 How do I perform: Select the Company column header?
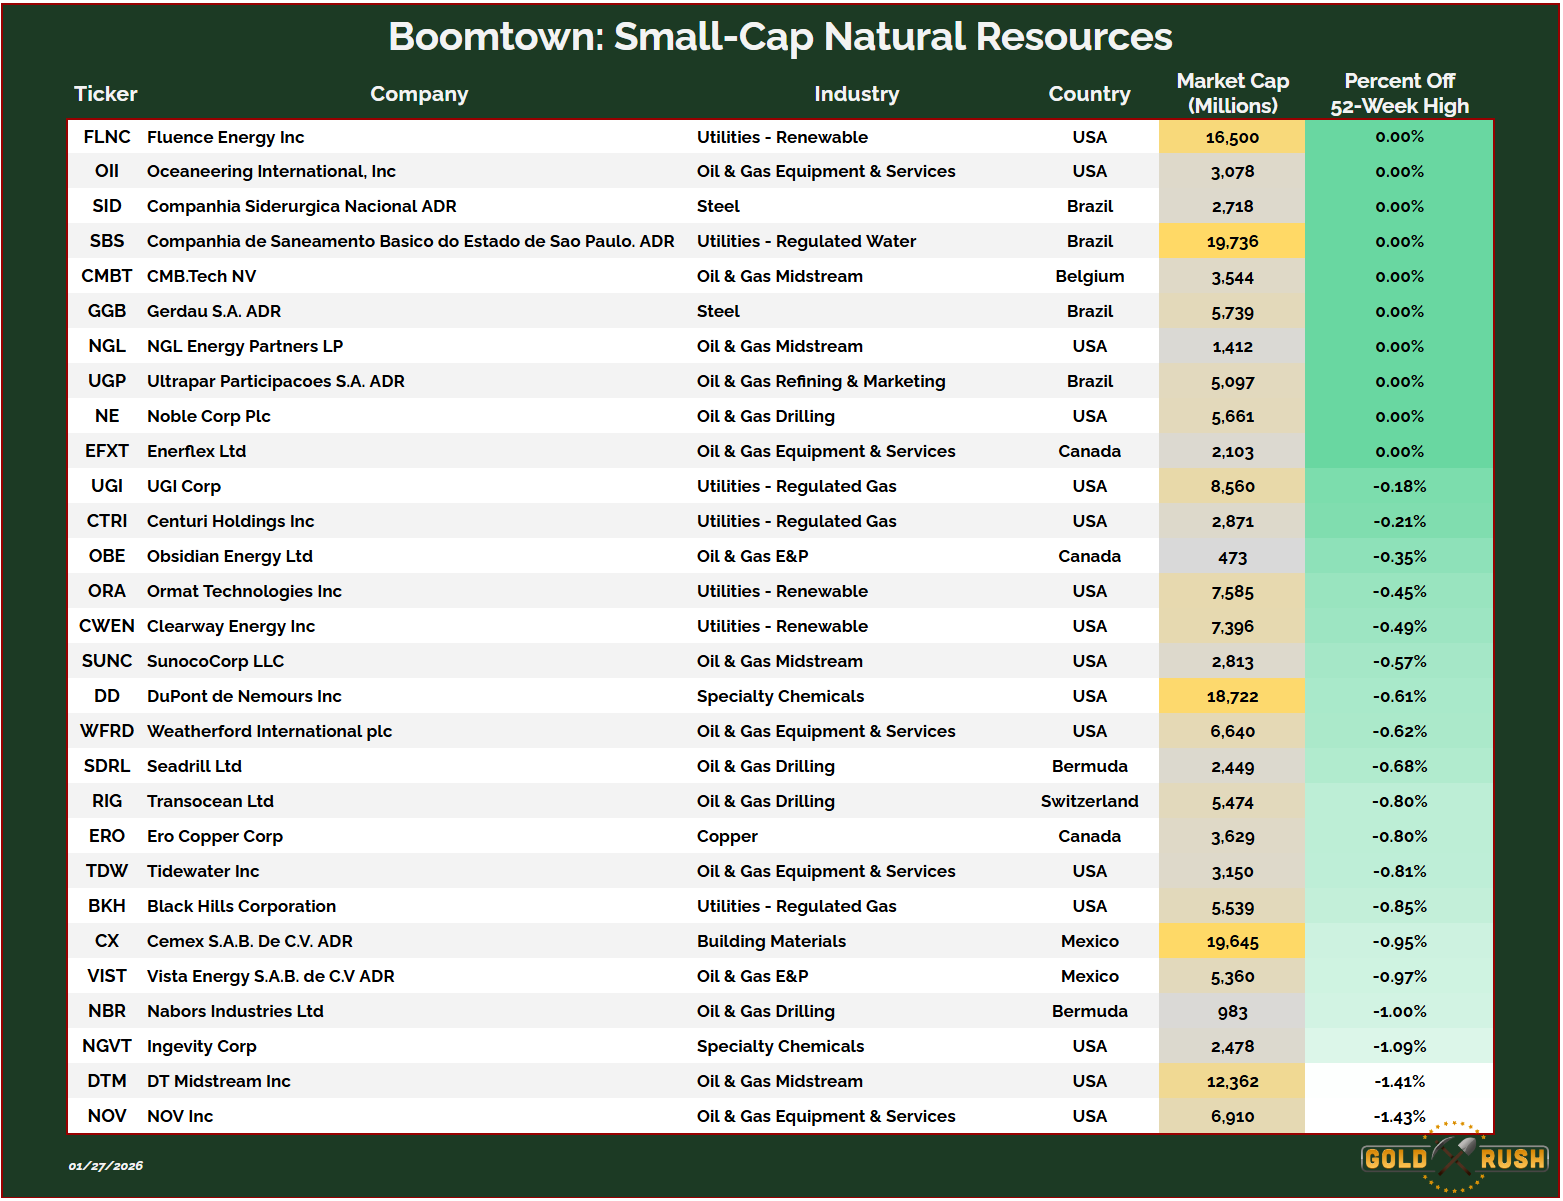(419, 94)
